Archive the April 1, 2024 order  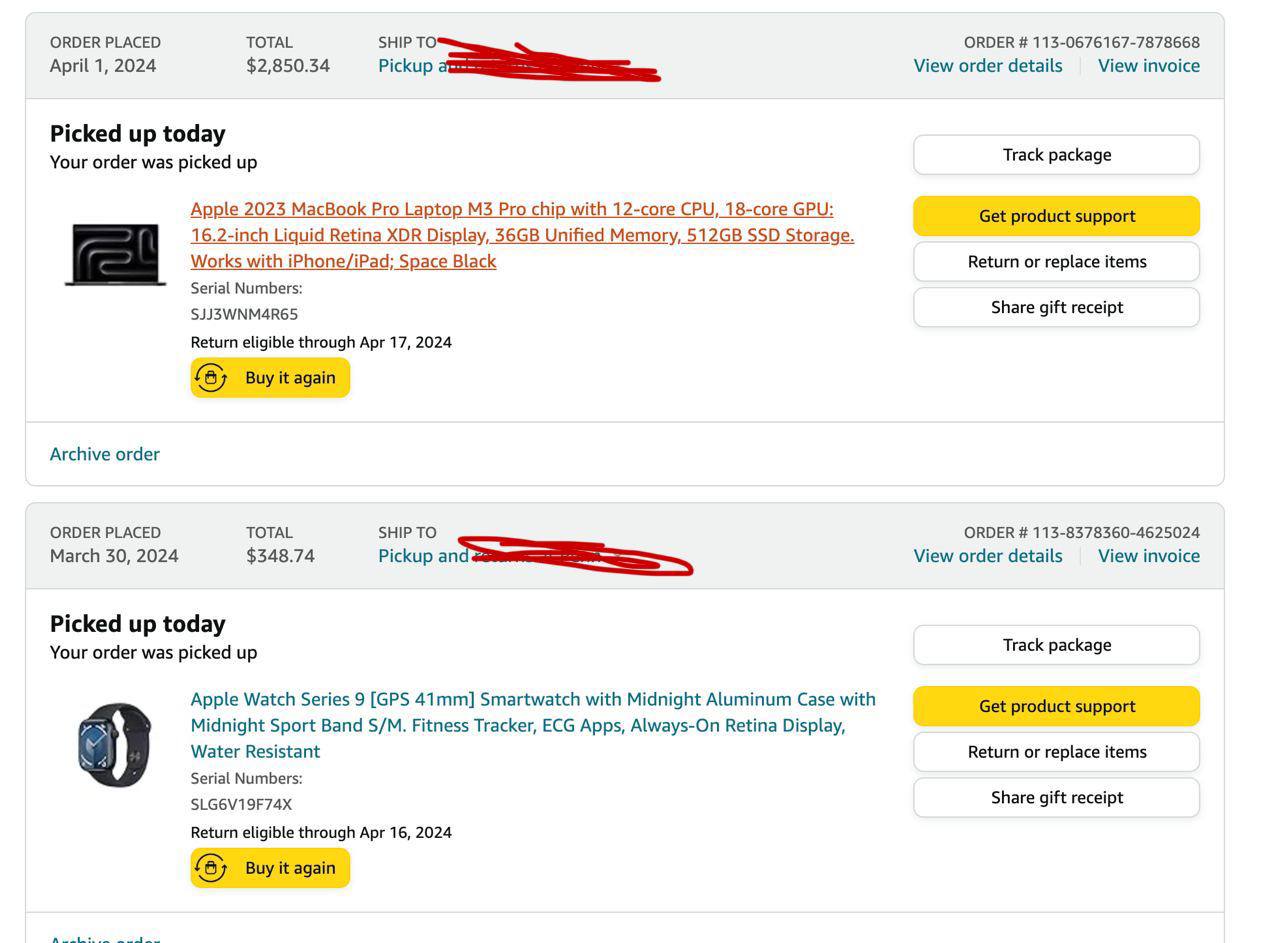pyautogui.click(x=105, y=454)
